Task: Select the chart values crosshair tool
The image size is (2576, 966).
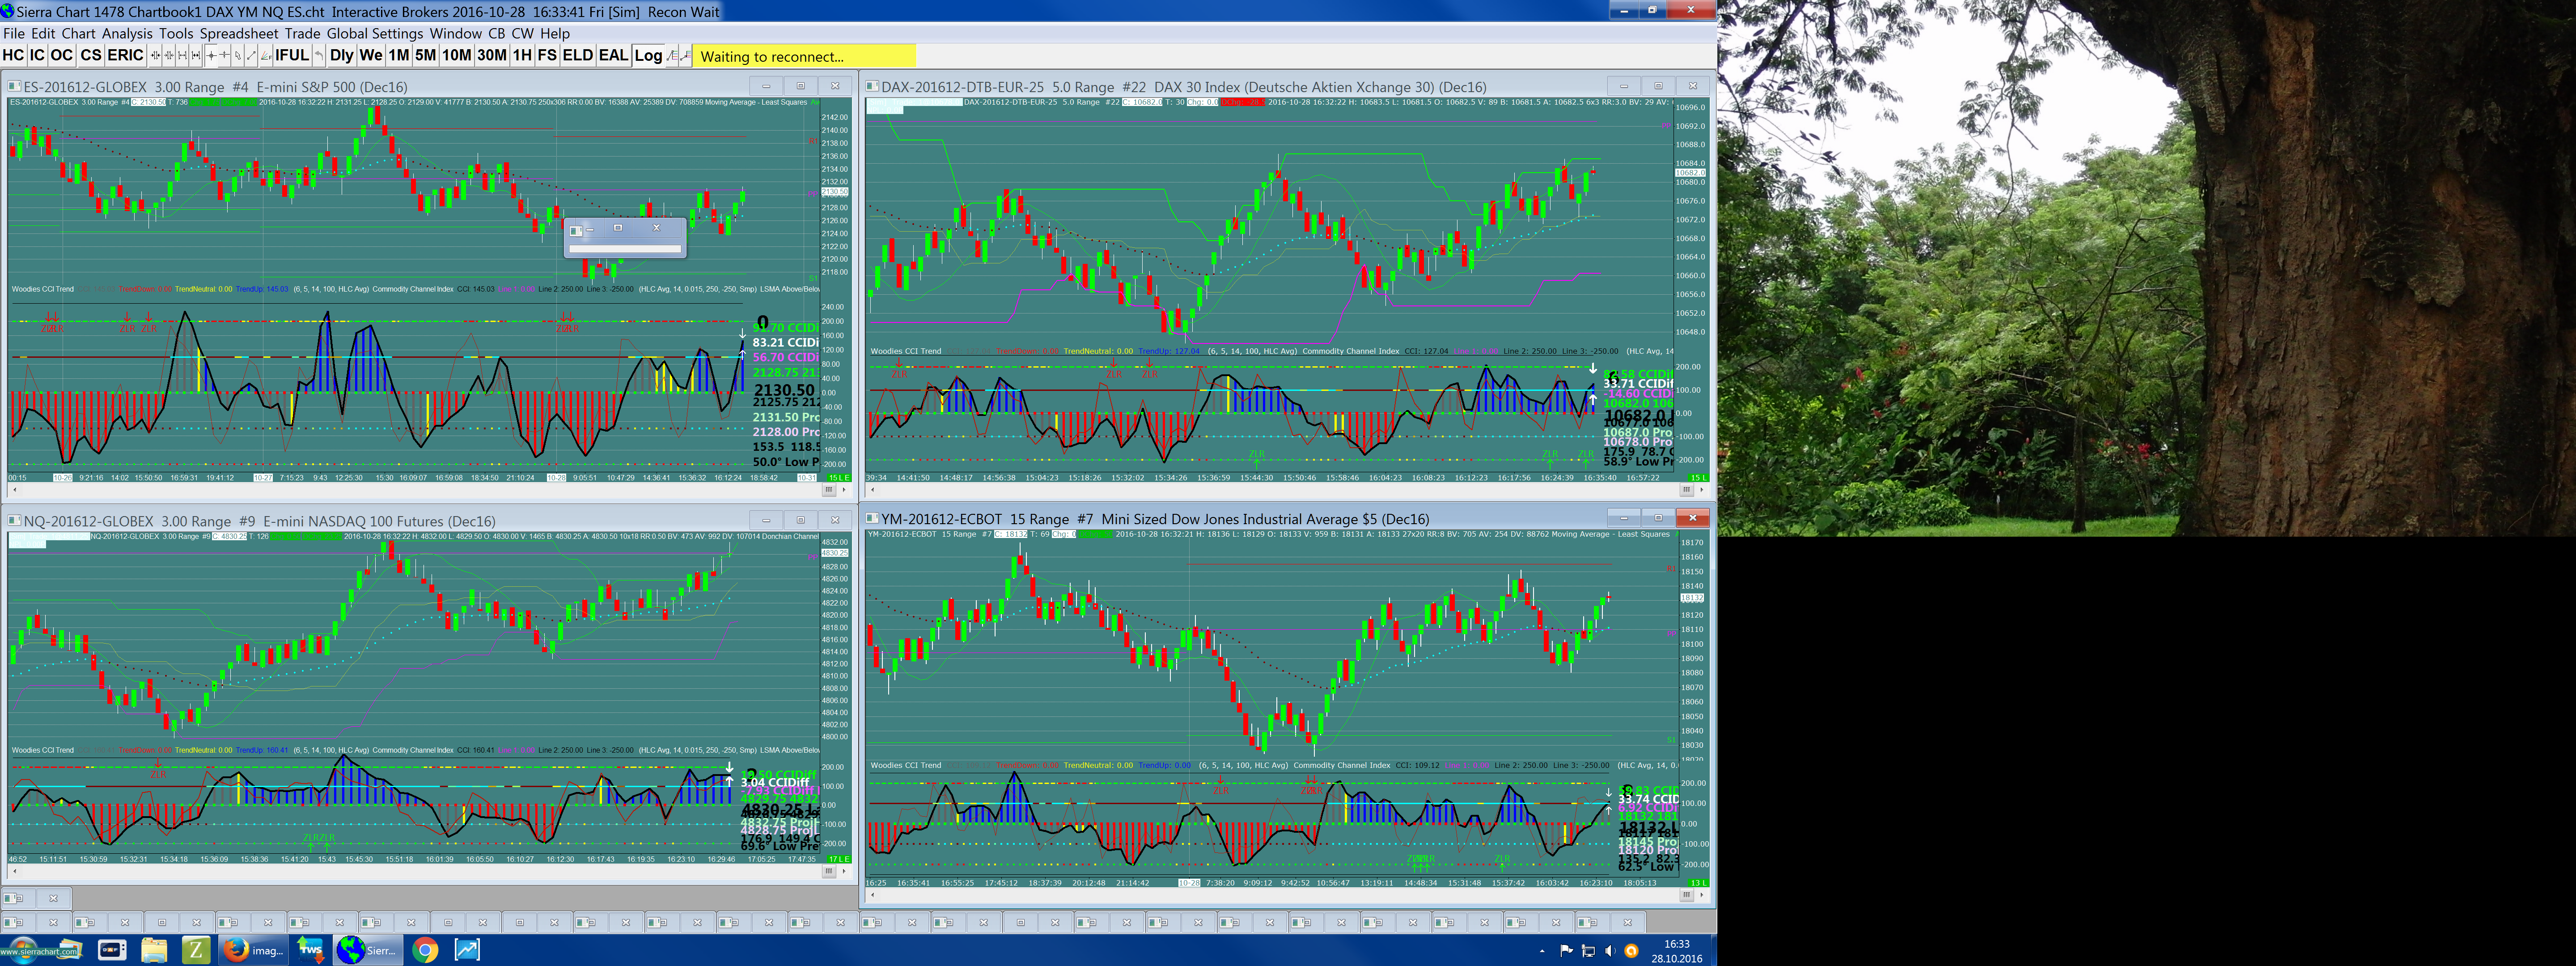Action: (x=211, y=55)
